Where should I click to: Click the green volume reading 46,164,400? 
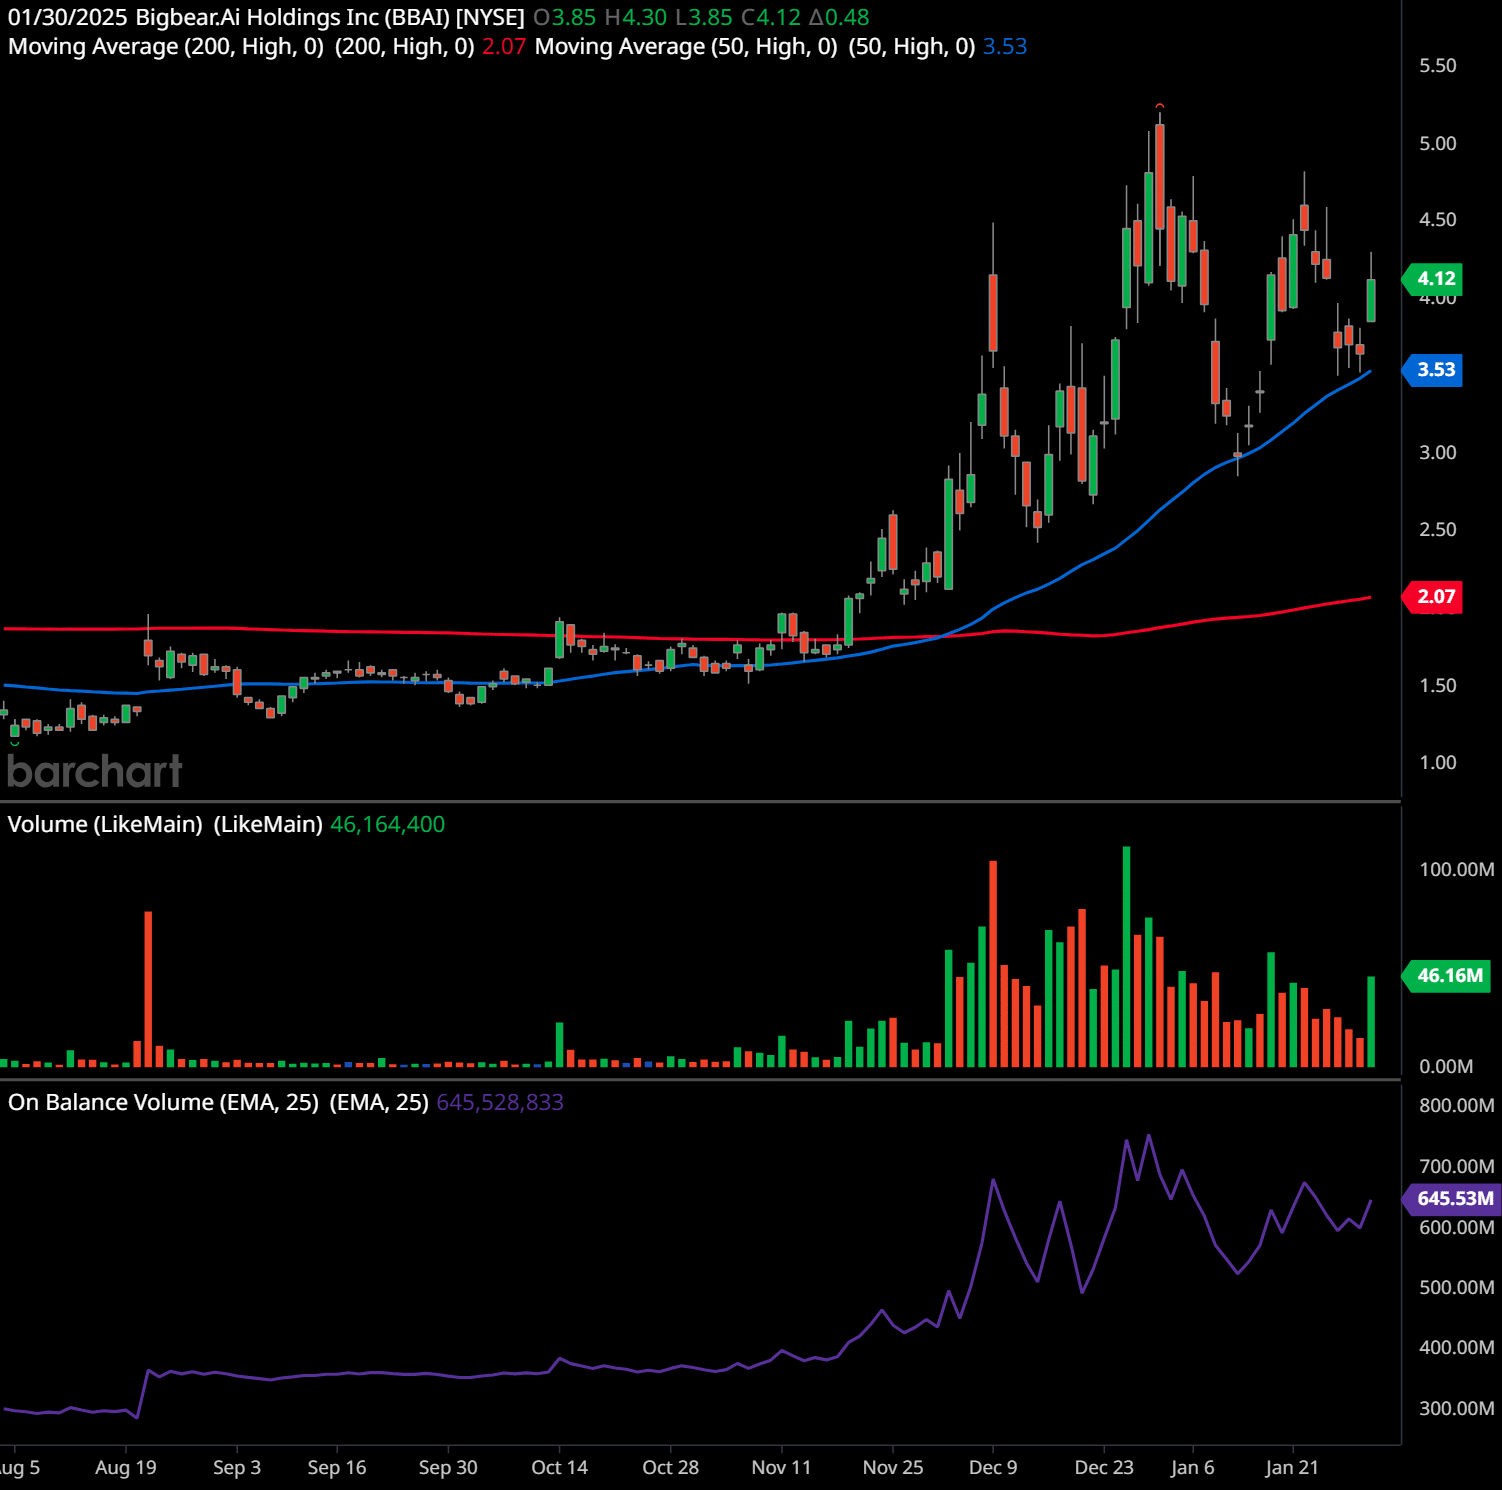tap(387, 824)
